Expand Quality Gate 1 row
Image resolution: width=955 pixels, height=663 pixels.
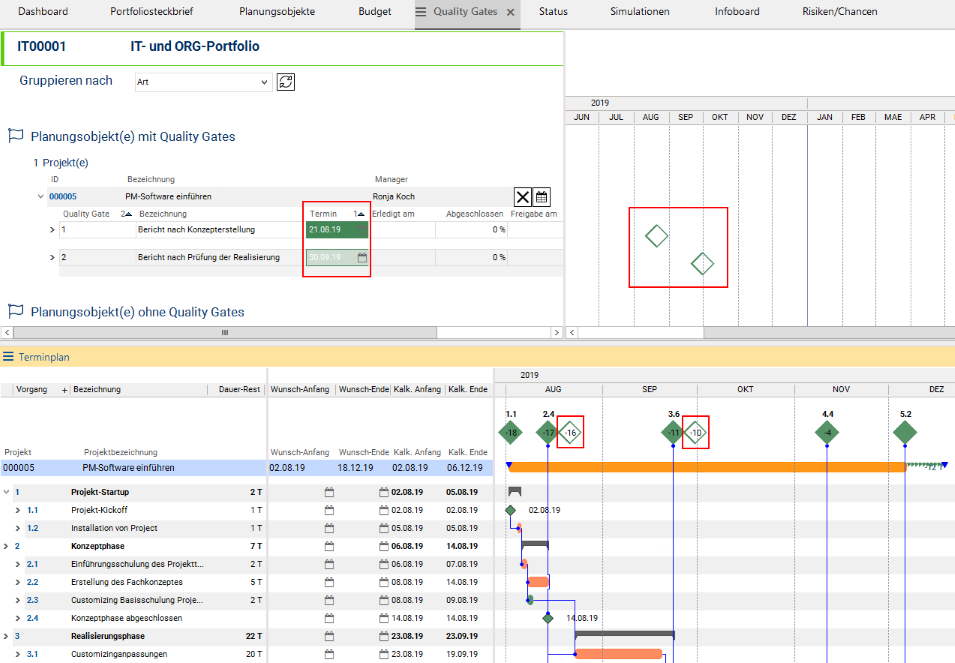52,230
